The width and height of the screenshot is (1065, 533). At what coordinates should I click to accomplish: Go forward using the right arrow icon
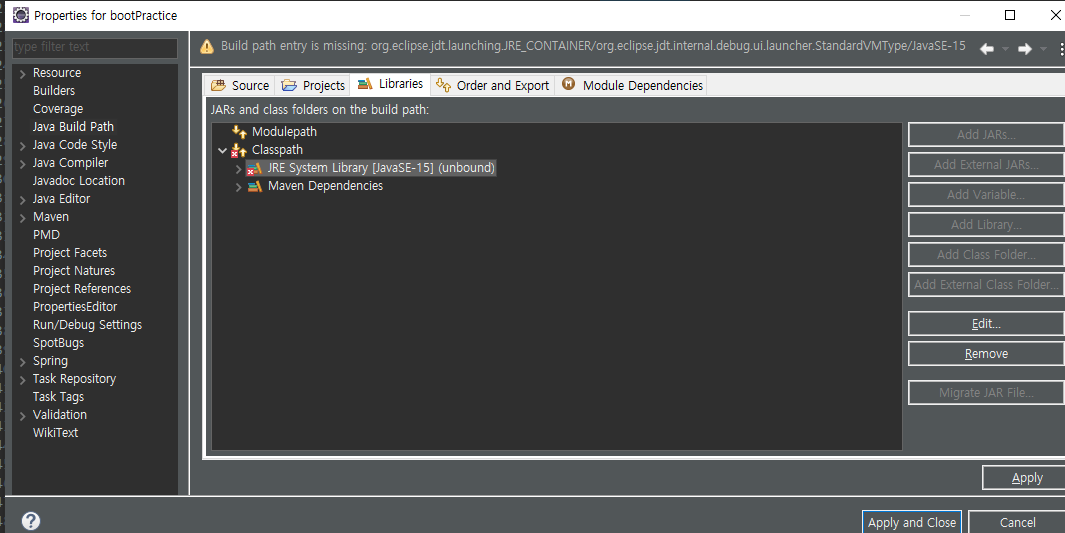(1025, 49)
